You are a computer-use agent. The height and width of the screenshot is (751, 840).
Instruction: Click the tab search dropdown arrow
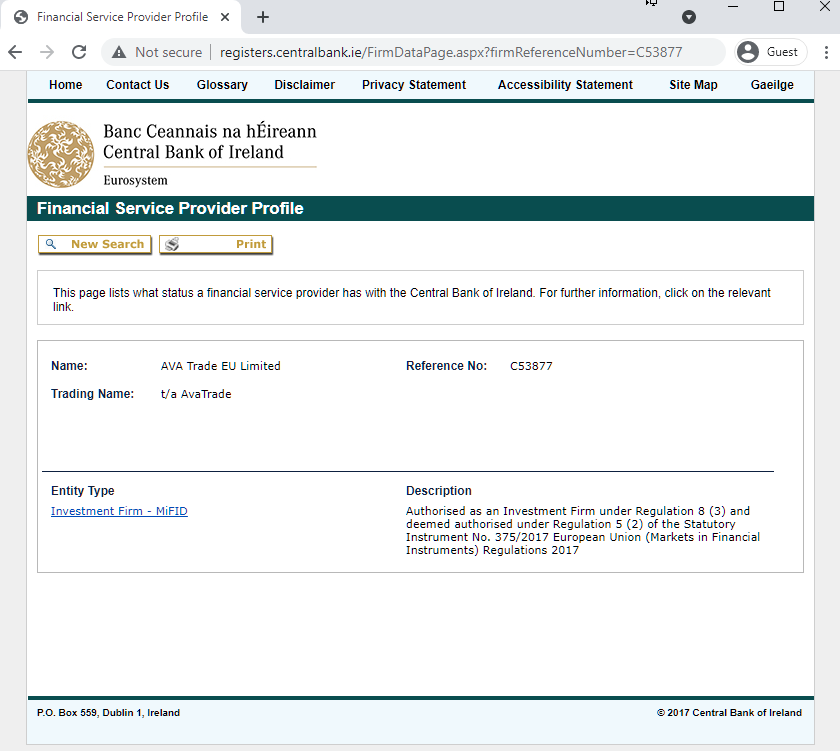pyautogui.click(x=689, y=17)
